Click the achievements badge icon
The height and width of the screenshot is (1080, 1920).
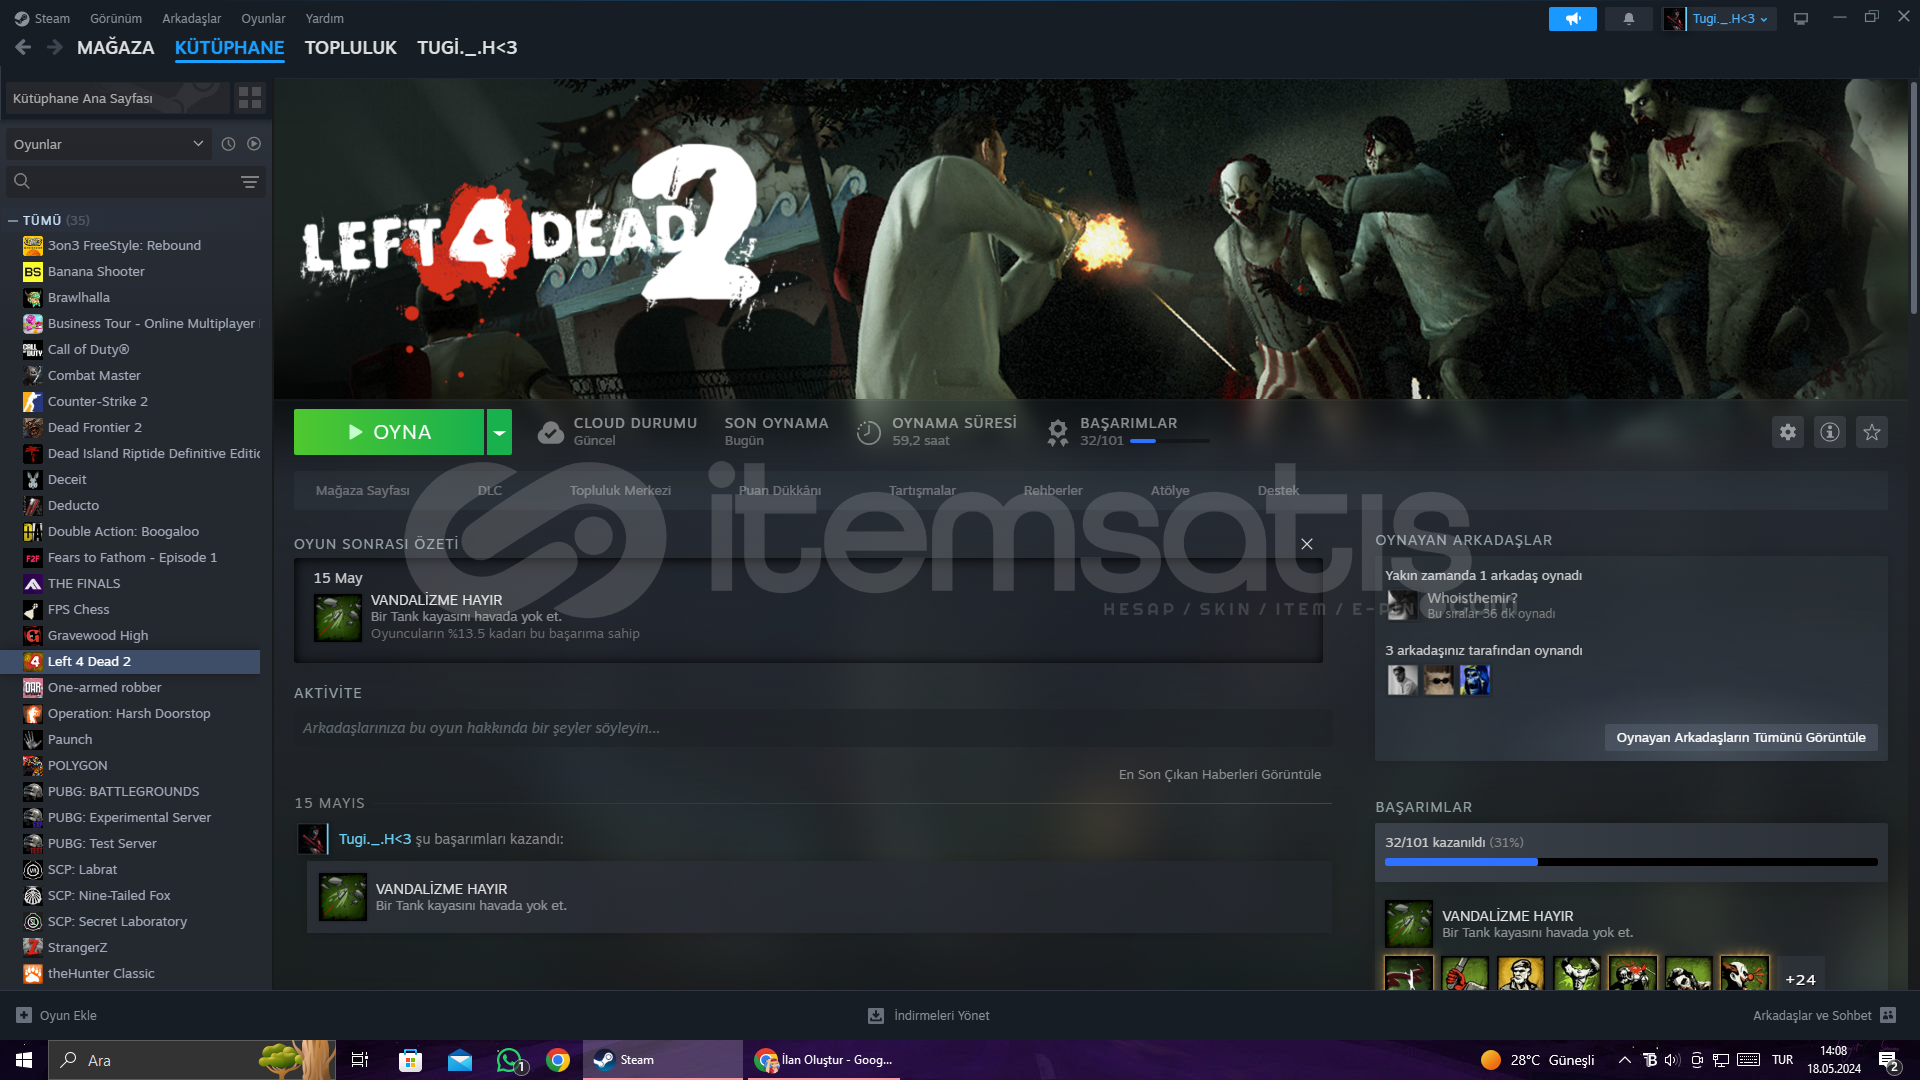tap(1057, 432)
